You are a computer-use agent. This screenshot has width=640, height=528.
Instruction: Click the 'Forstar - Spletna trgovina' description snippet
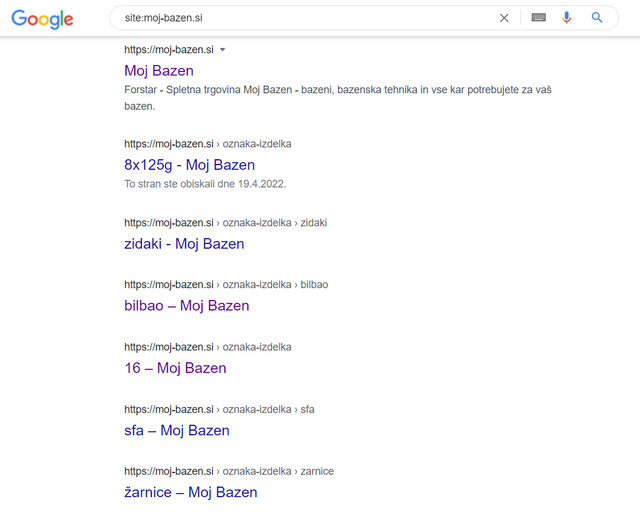coord(338,98)
